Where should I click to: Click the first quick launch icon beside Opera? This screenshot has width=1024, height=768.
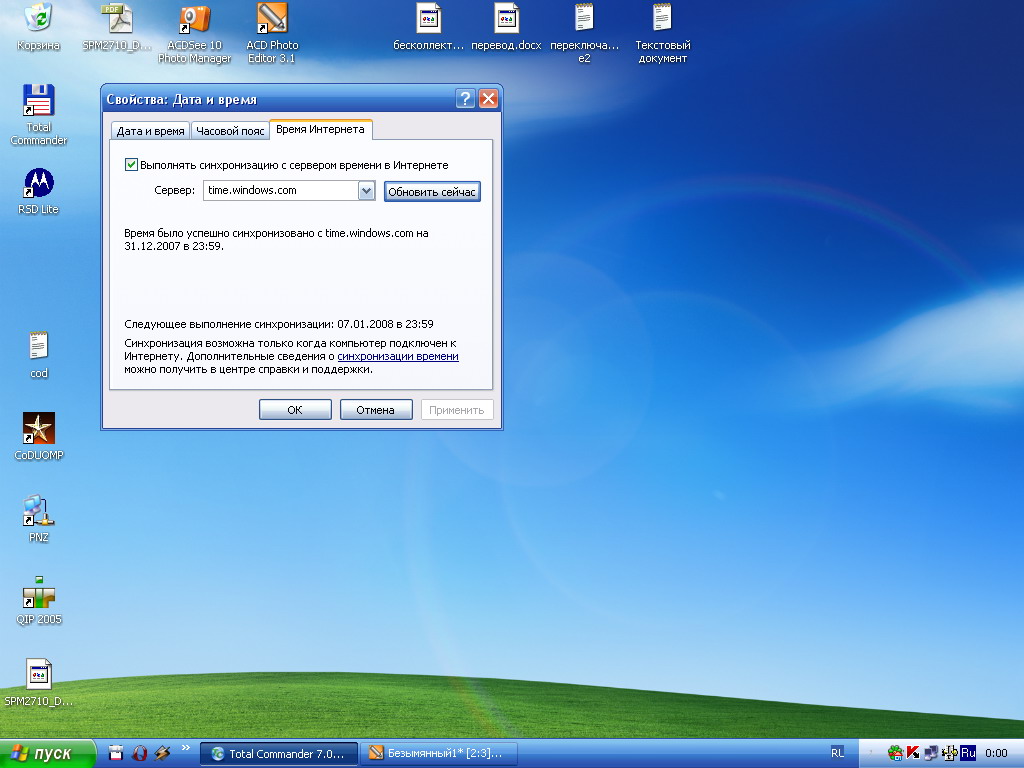[x=116, y=753]
